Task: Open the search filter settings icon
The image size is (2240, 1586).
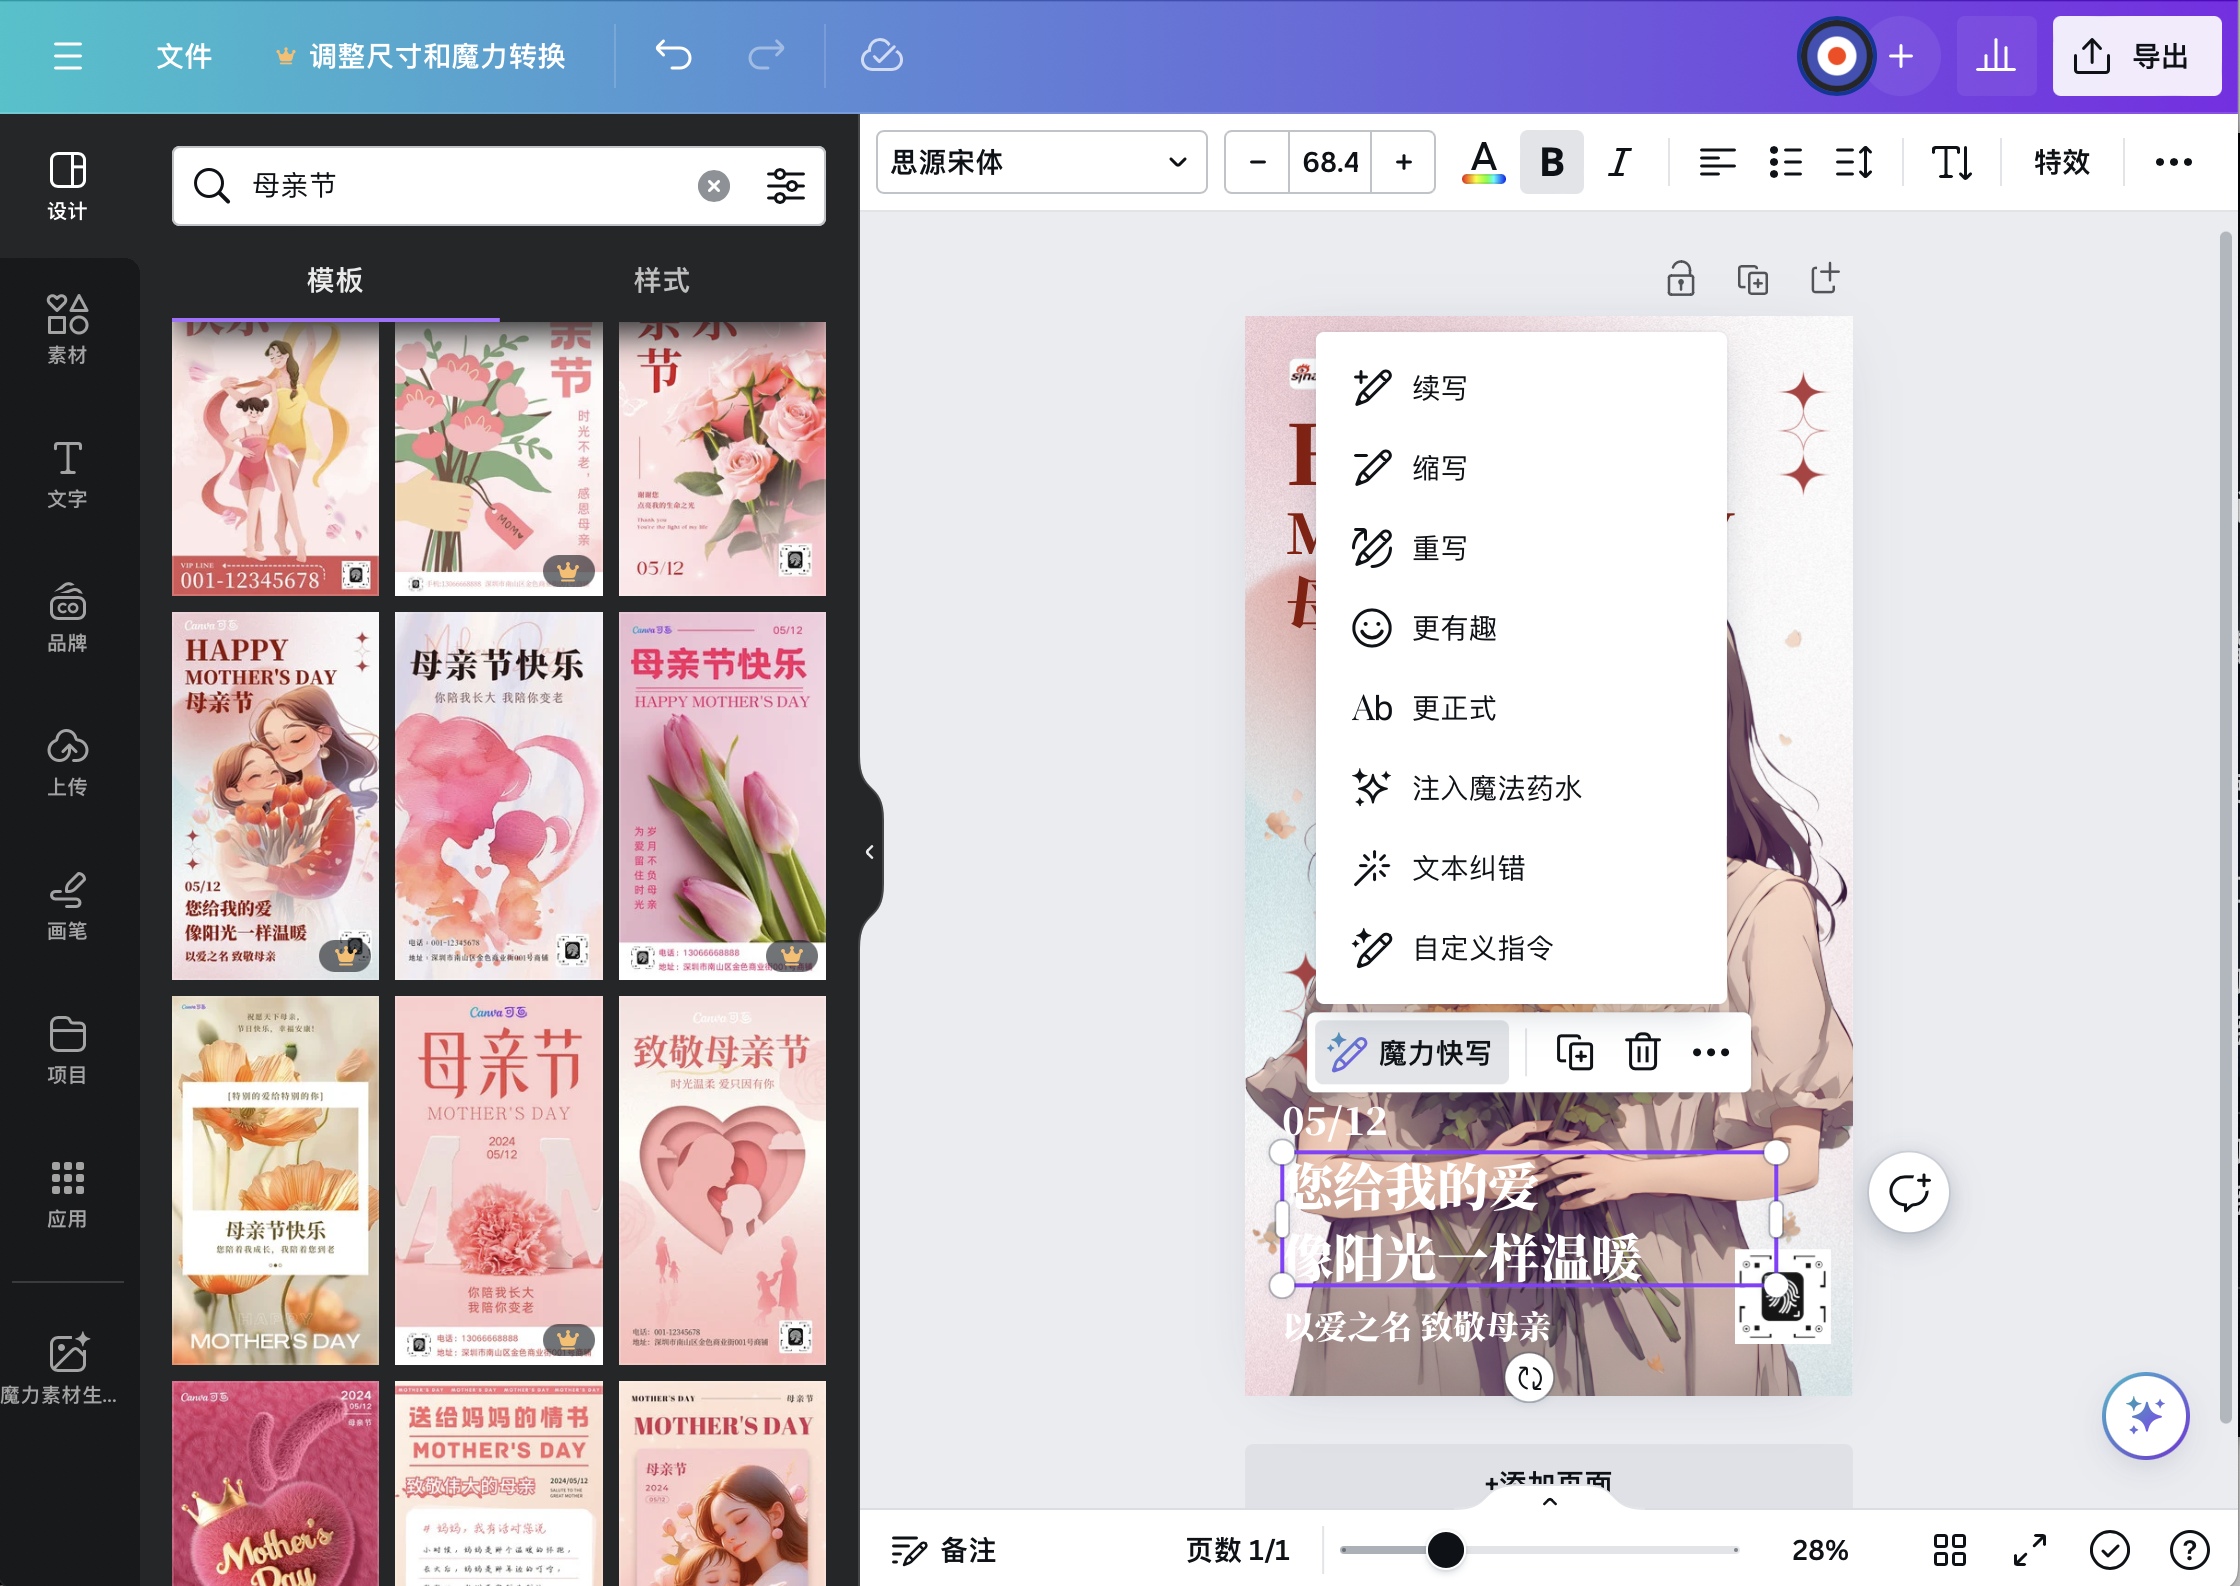Action: (785, 186)
